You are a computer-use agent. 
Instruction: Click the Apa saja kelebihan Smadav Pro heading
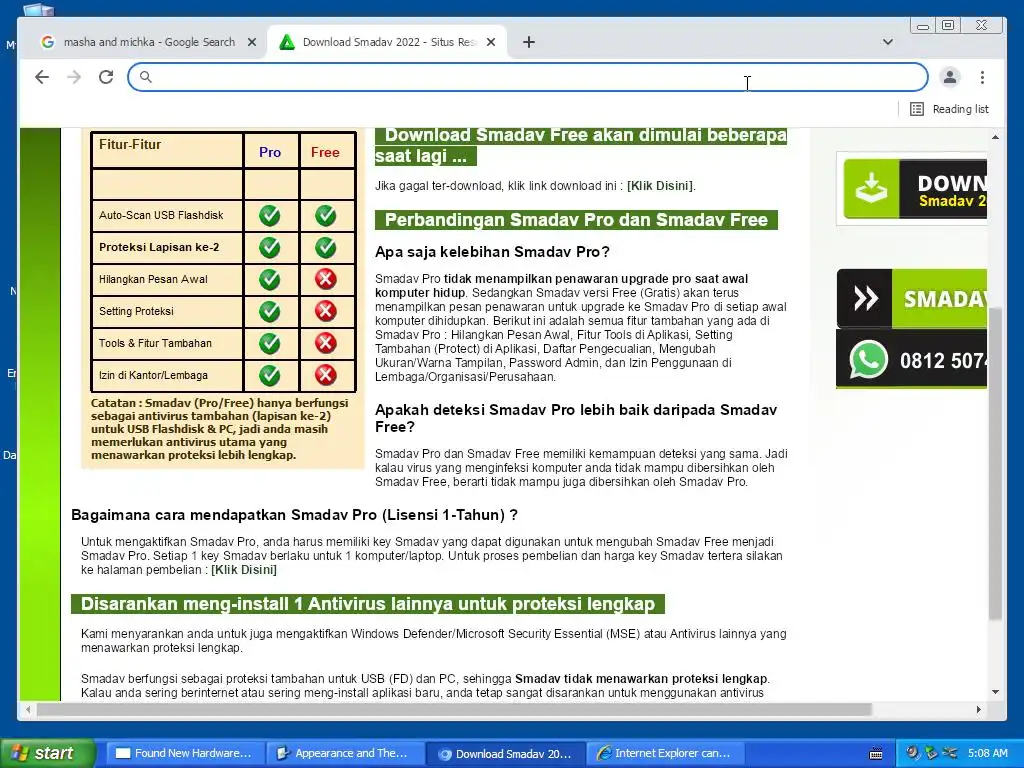[492, 252]
